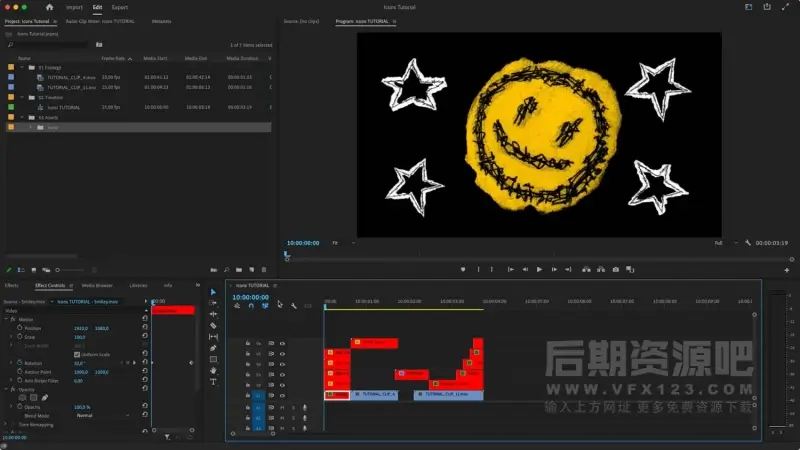Screen dimensions: 800x450
Task: Open timeline wrench display settings
Action: point(293,305)
